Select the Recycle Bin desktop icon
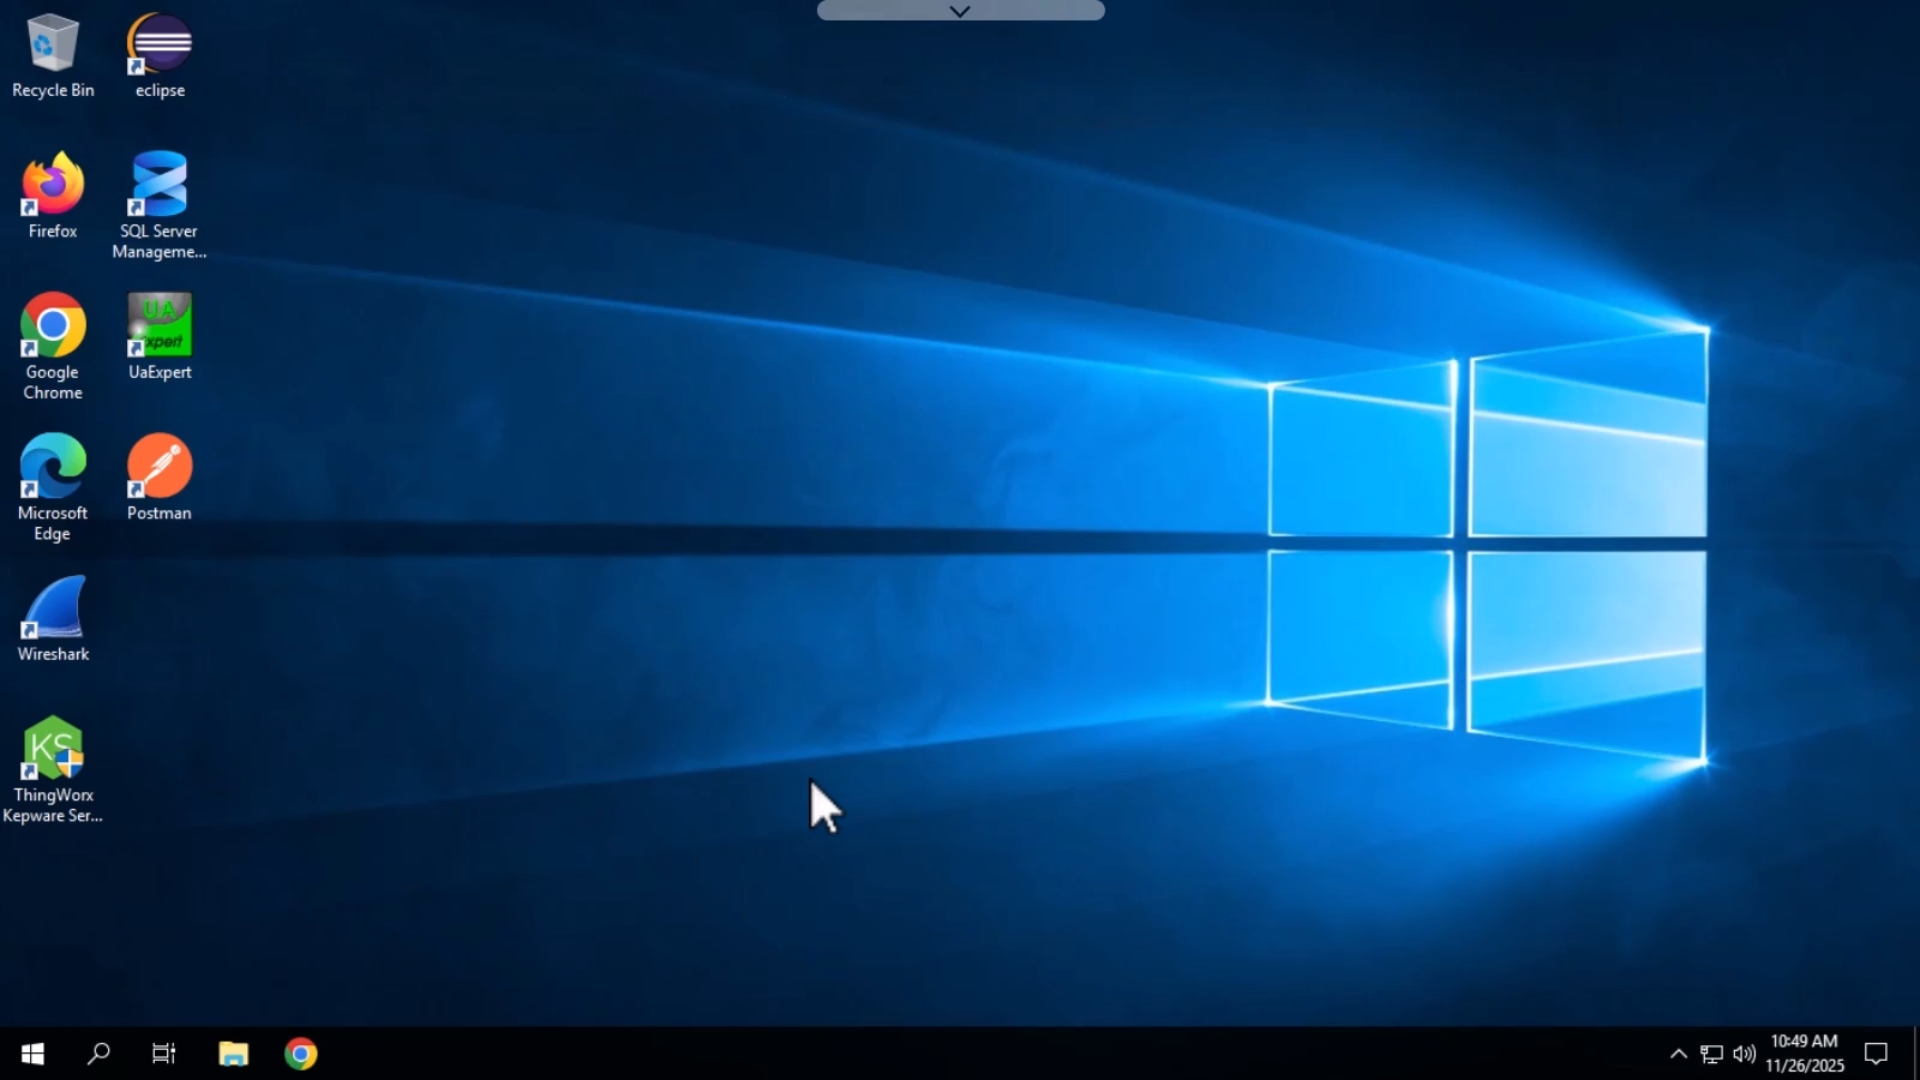Screen dimensions: 1920x1080 click(x=53, y=56)
